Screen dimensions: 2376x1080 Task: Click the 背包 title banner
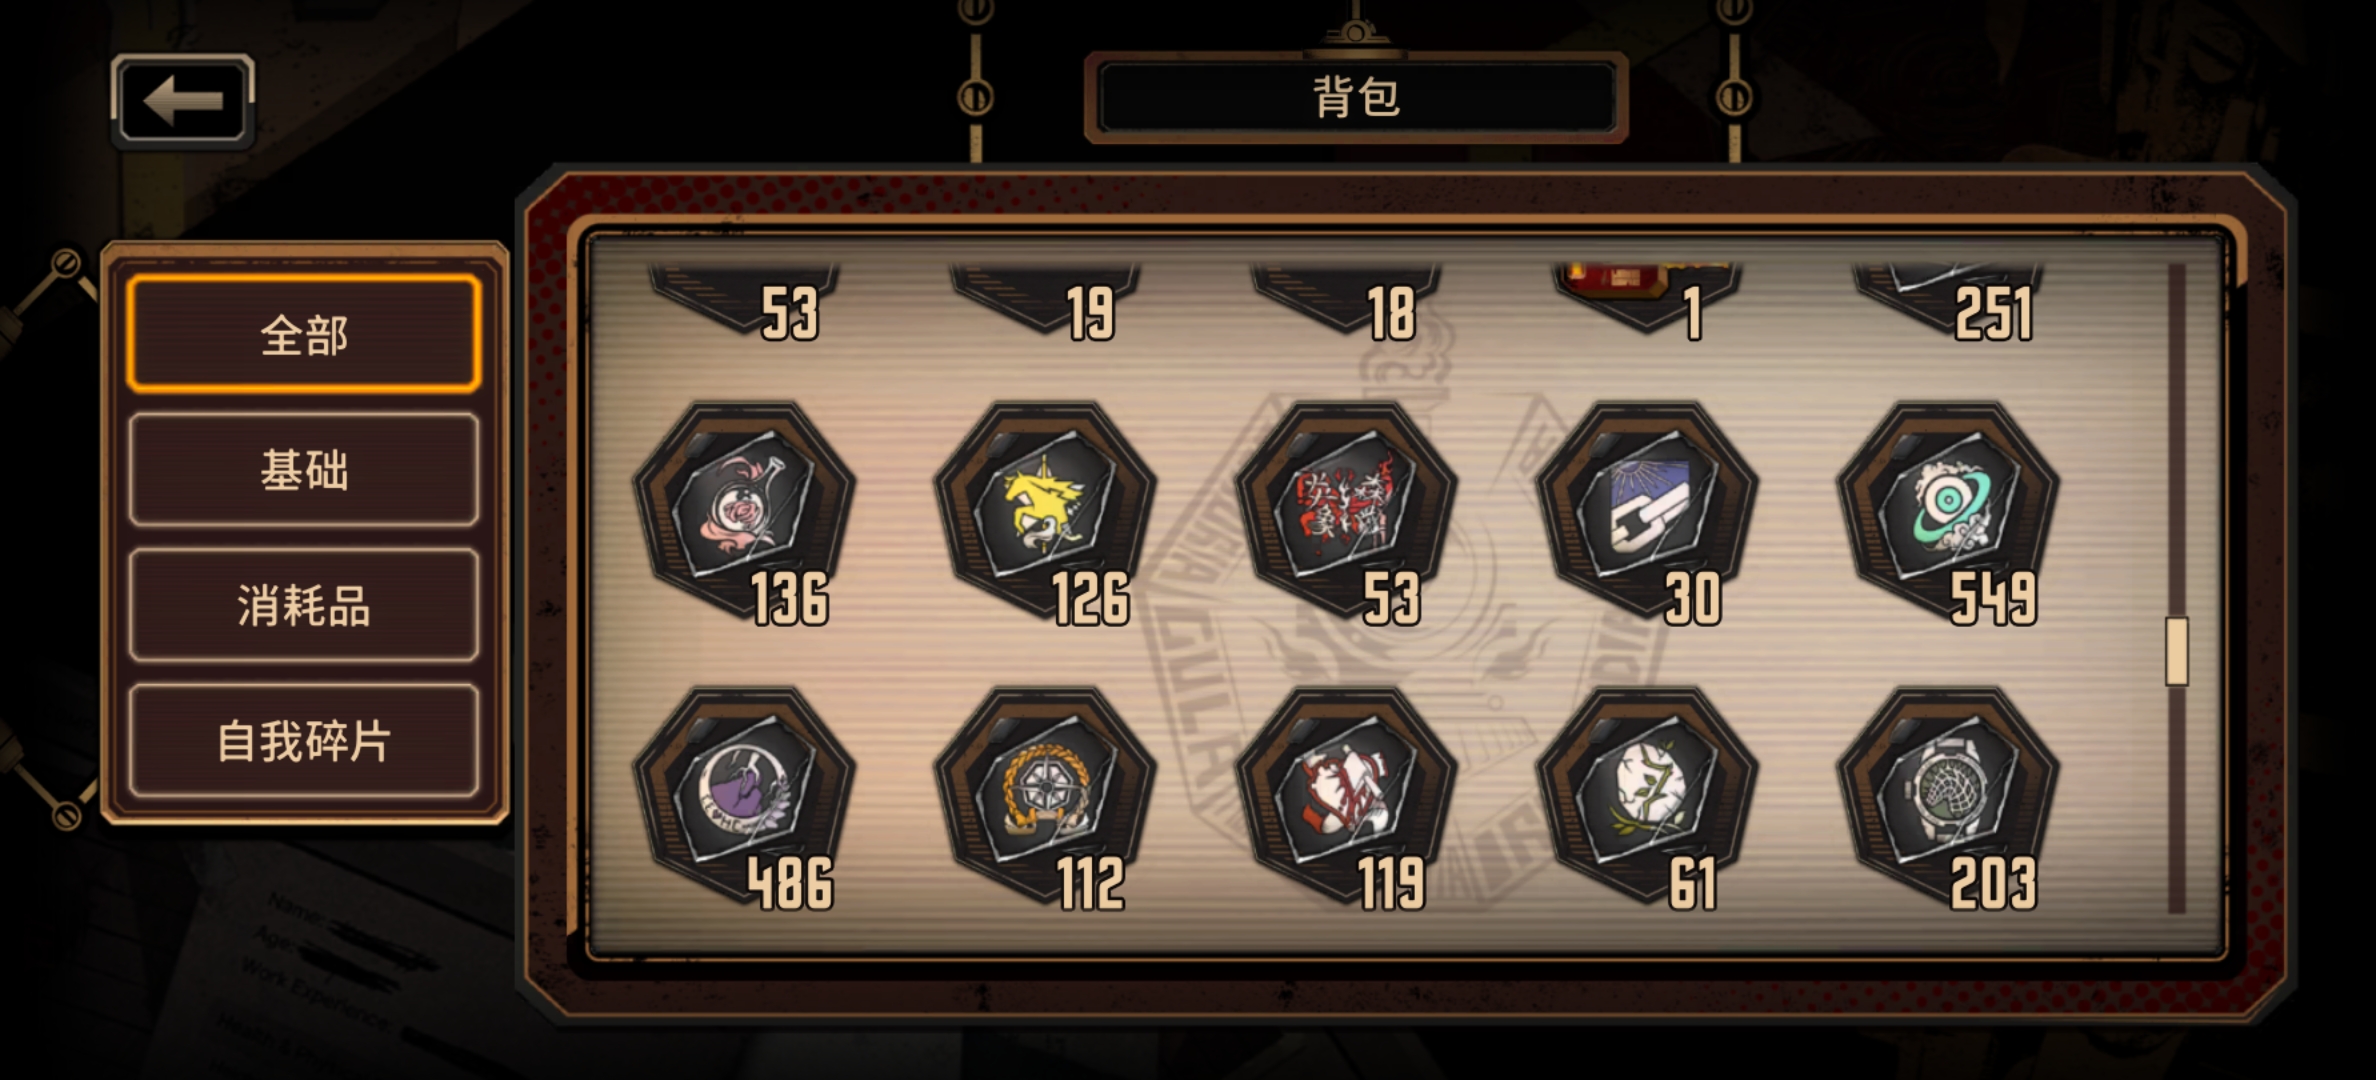pyautogui.click(x=1357, y=97)
